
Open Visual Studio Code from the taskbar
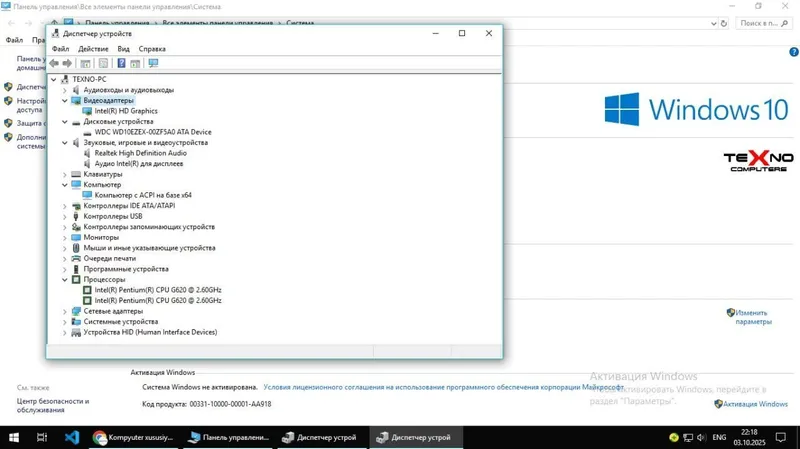(72, 437)
